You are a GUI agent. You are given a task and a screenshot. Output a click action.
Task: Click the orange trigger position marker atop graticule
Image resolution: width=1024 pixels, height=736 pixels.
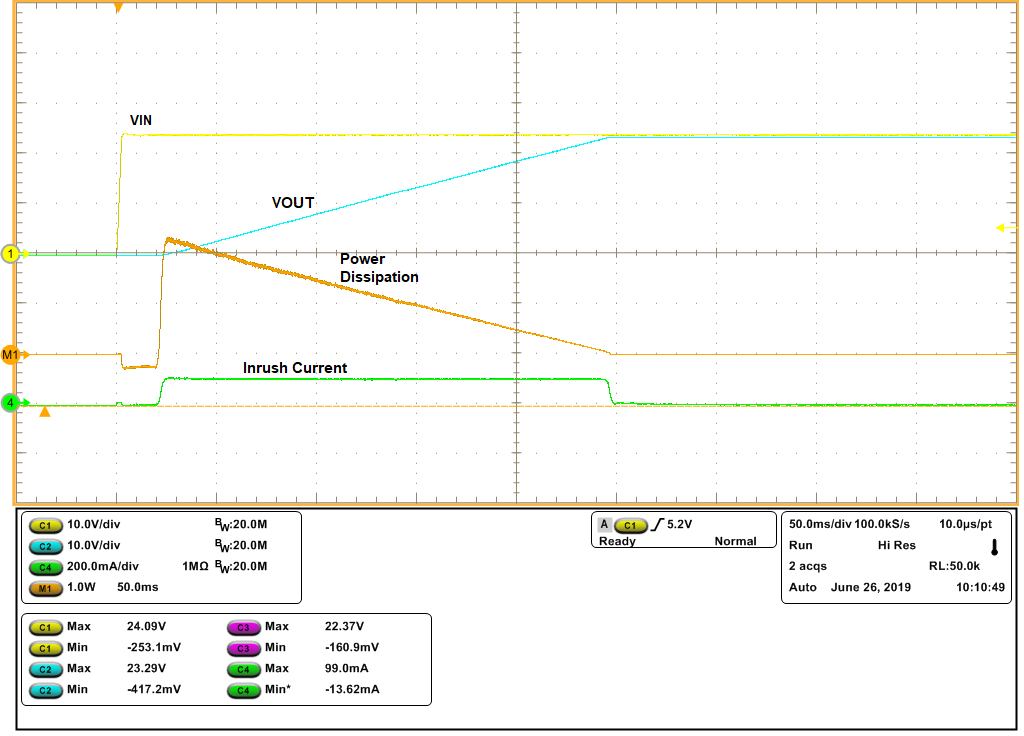(x=118, y=8)
